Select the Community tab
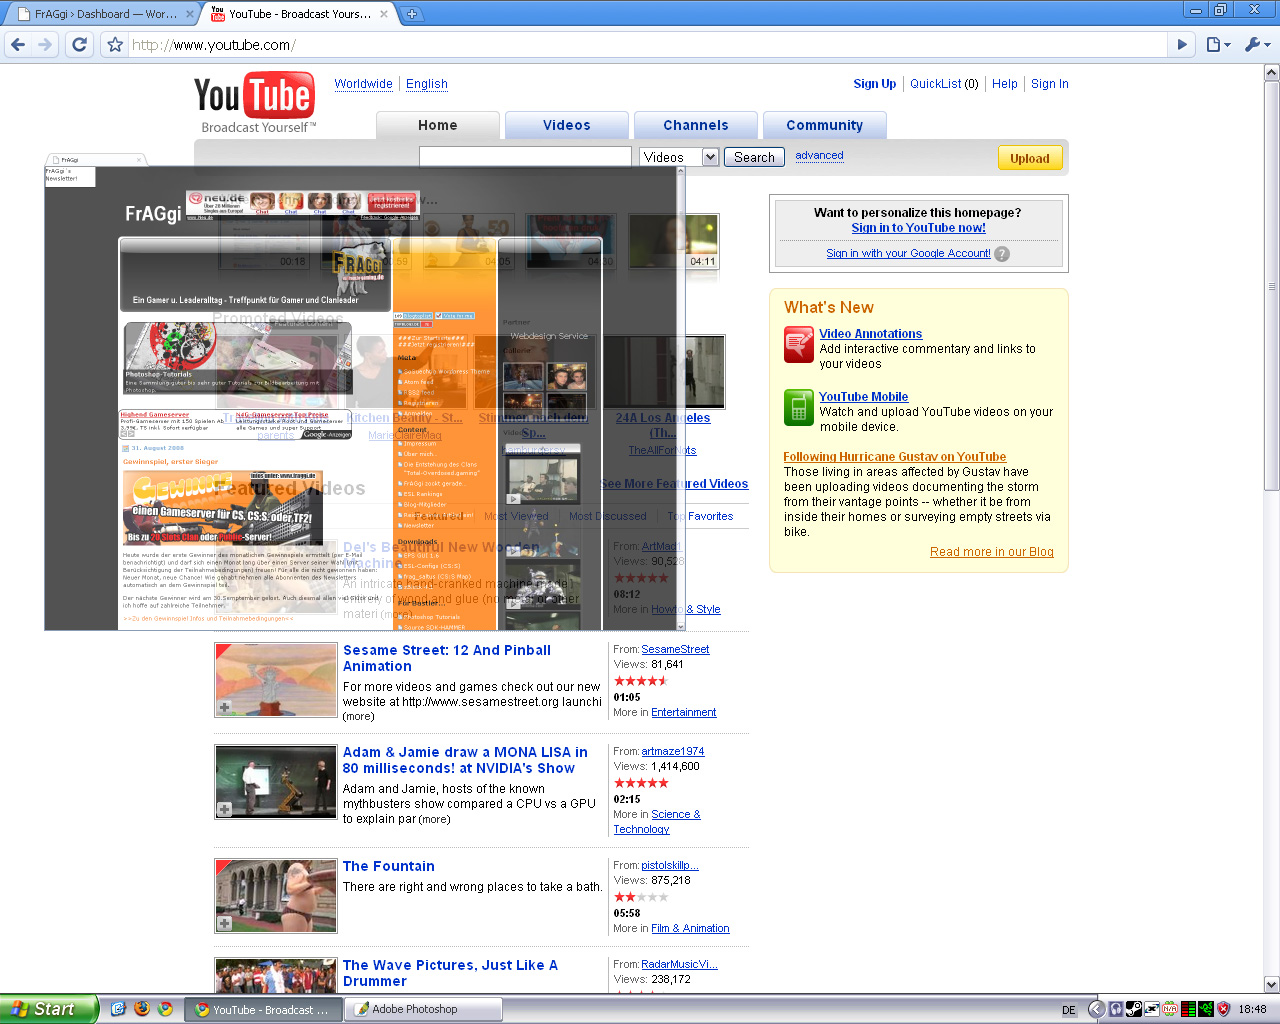 825,126
